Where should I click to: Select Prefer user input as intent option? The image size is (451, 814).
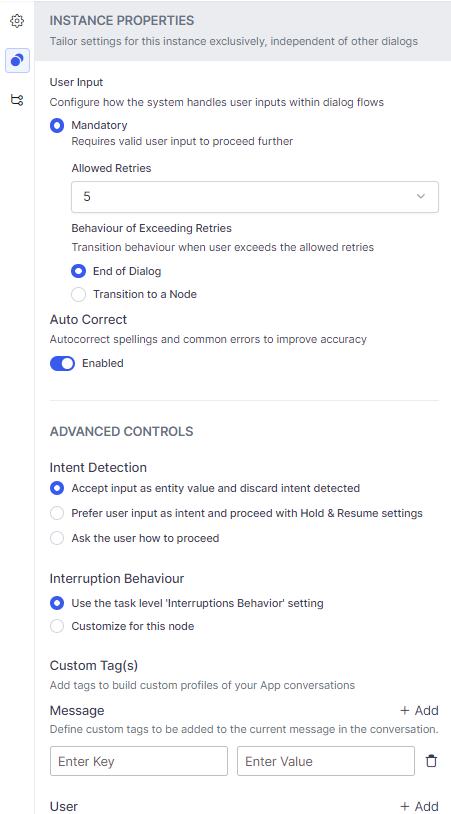pos(57,513)
